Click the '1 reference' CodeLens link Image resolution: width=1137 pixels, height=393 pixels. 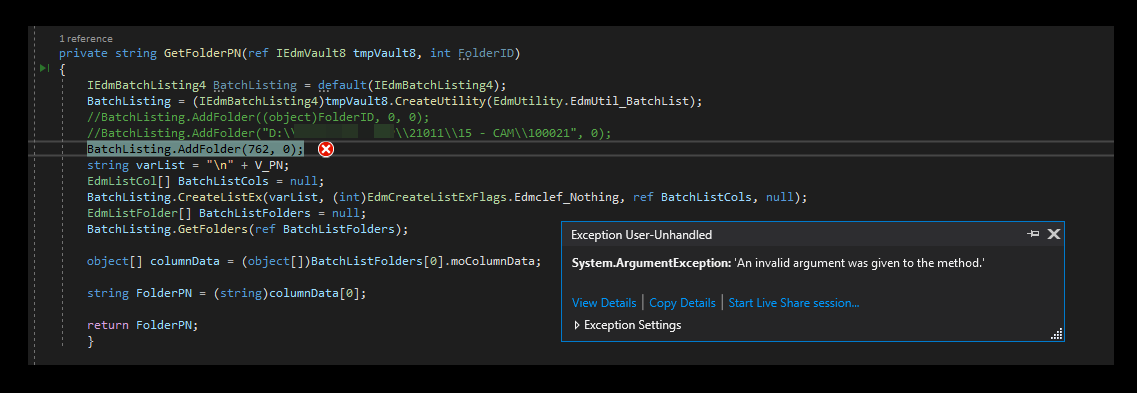pos(86,38)
